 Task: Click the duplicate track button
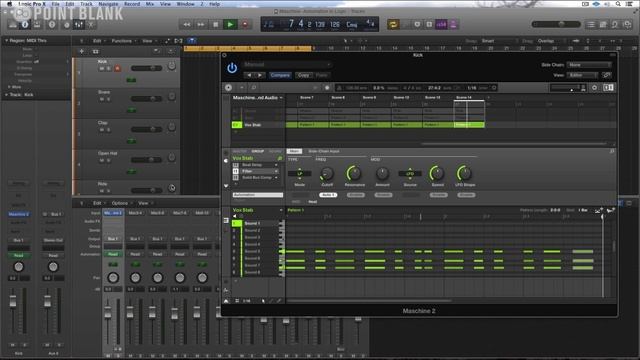[96, 51]
